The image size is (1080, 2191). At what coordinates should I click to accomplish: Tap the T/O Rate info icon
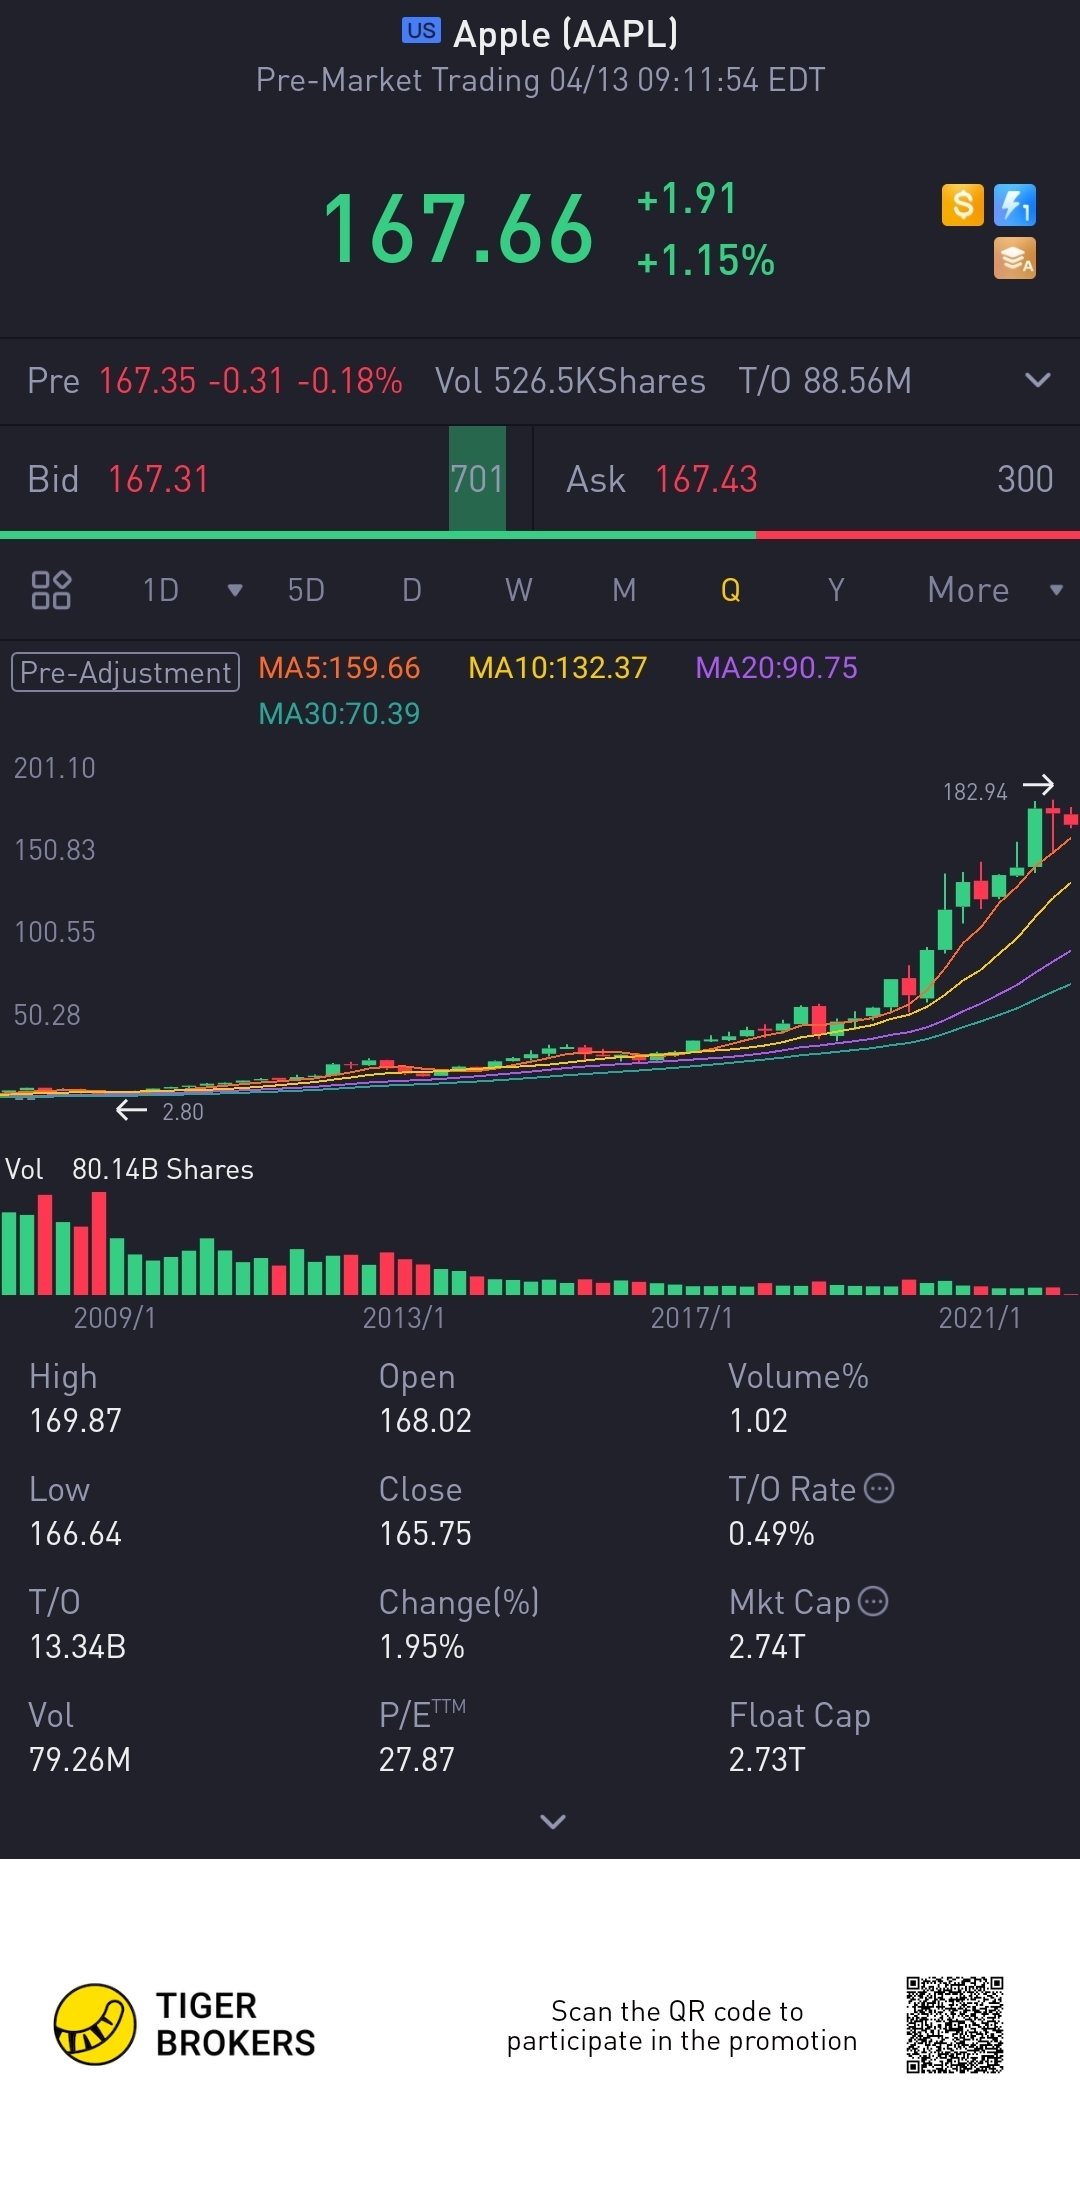878,1488
